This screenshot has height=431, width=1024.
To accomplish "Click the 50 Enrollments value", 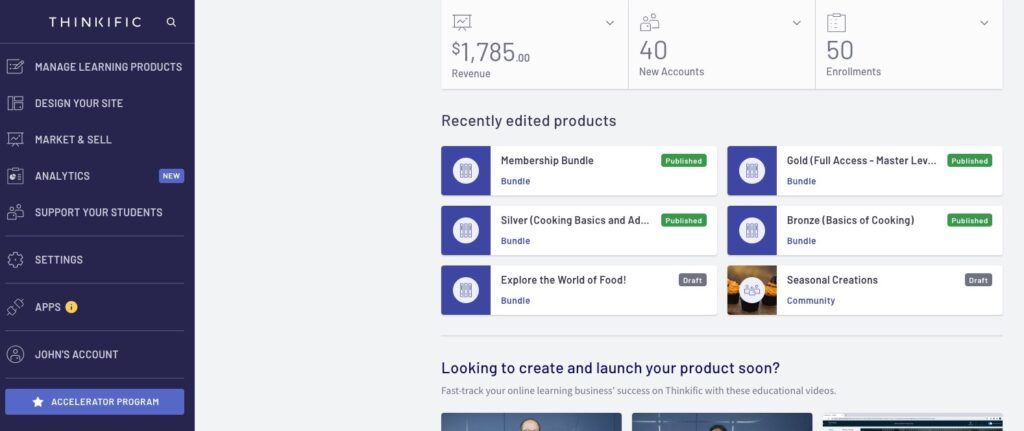I will click(x=840, y=50).
